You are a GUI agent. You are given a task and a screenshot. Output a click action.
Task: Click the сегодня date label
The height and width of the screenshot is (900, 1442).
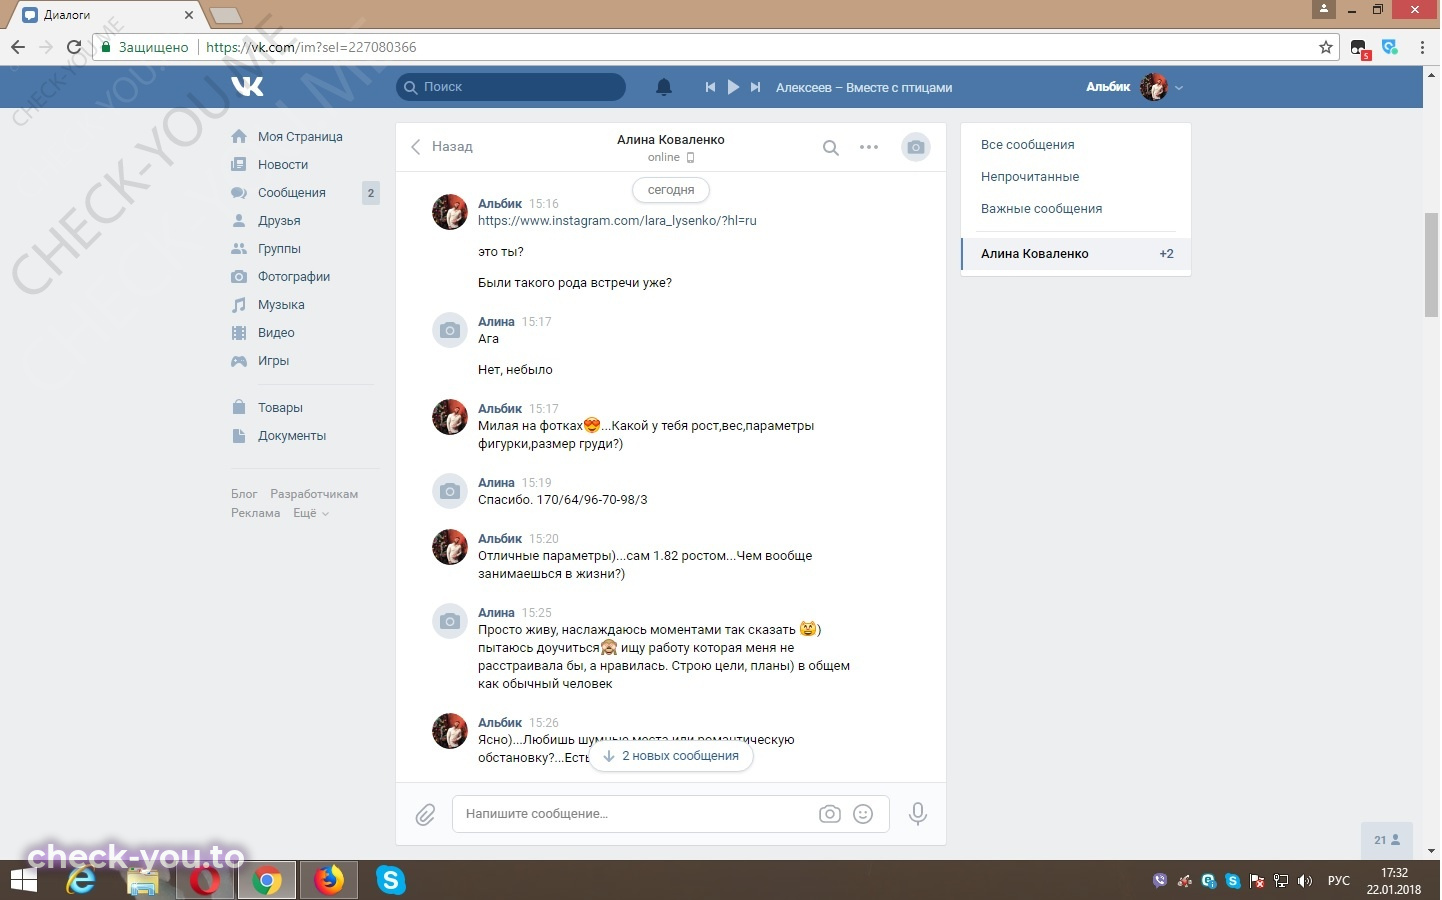(671, 190)
